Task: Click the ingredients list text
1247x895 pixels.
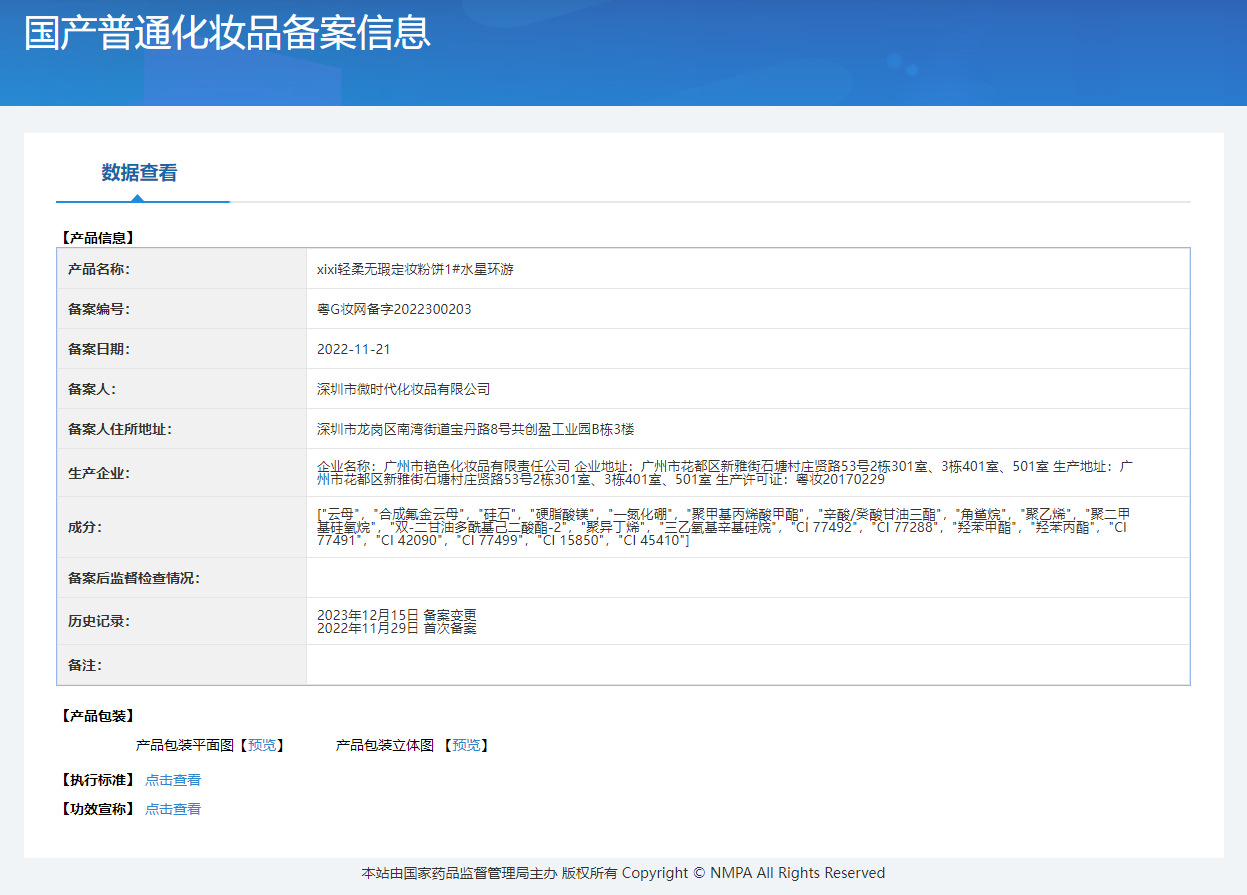Action: (723, 527)
